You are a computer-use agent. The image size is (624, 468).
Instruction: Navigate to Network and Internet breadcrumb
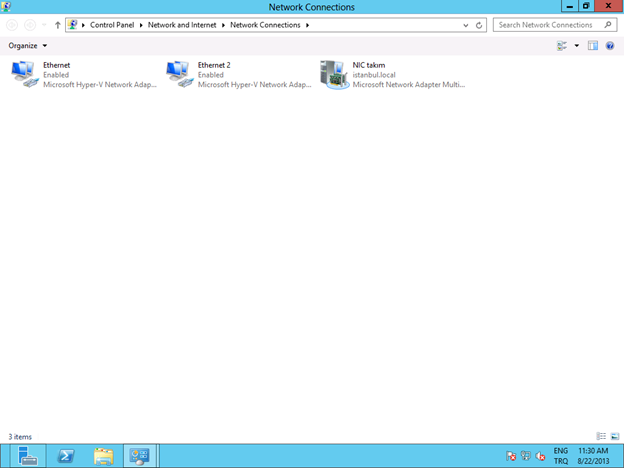[182, 25]
